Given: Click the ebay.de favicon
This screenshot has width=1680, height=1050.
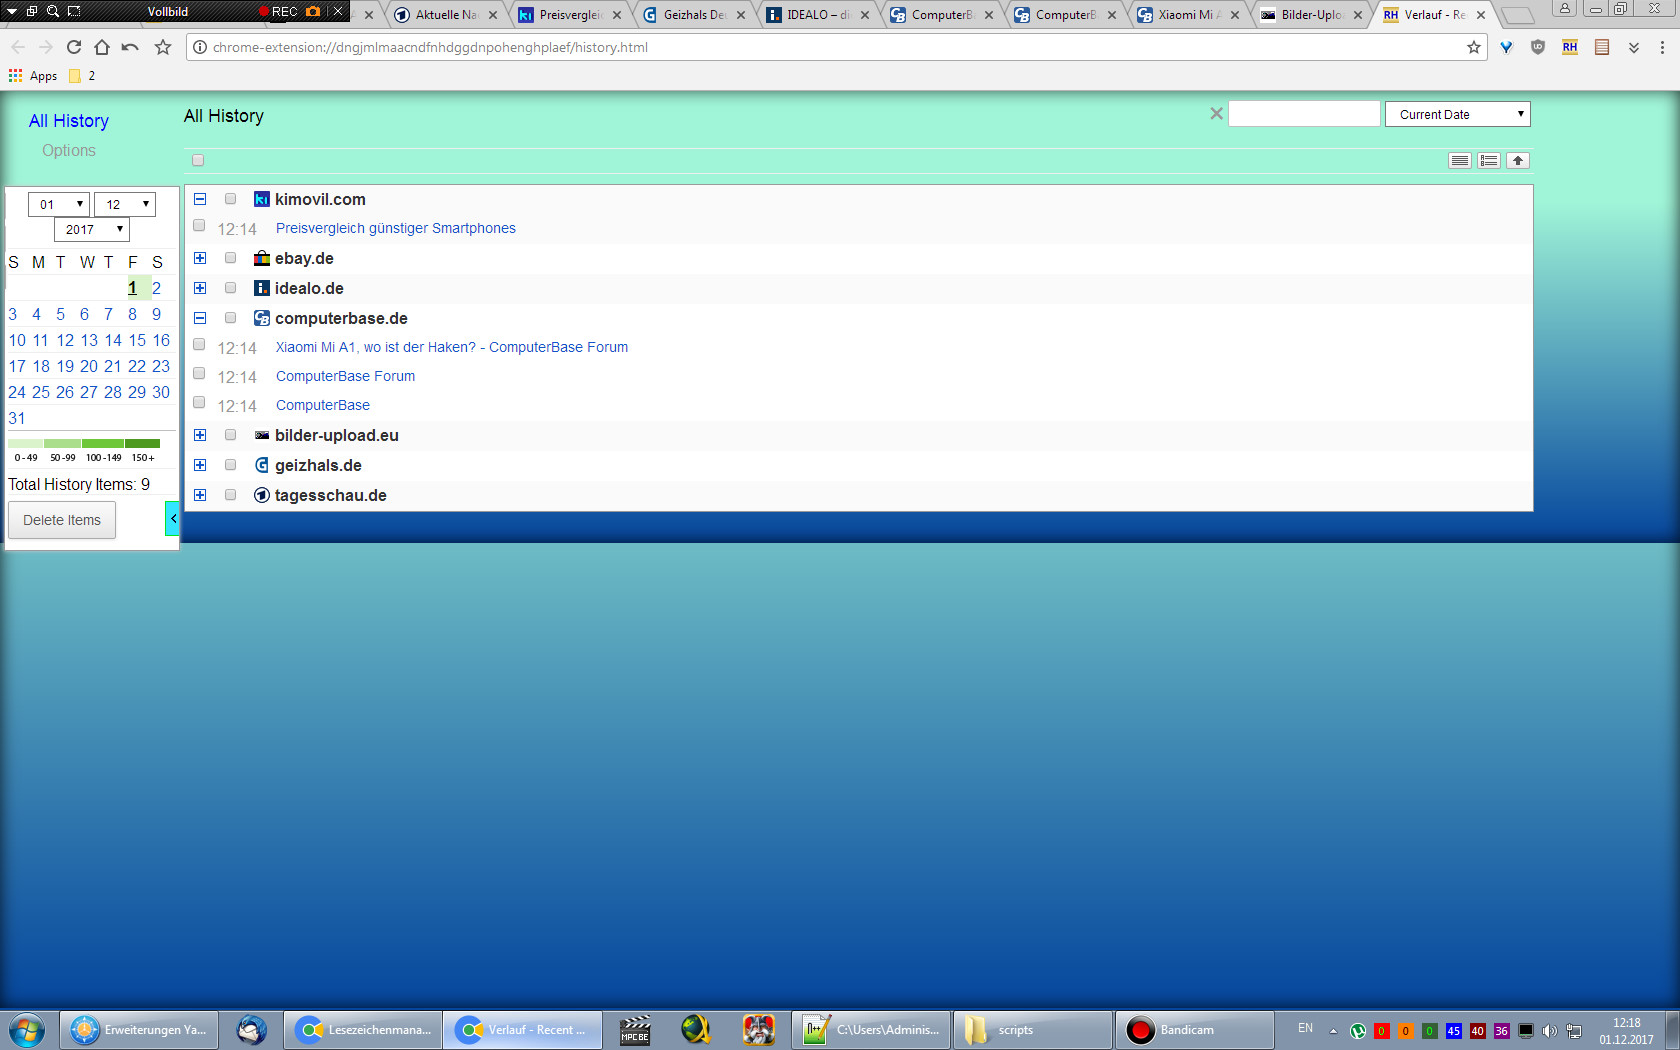Looking at the screenshot, I should (262, 258).
